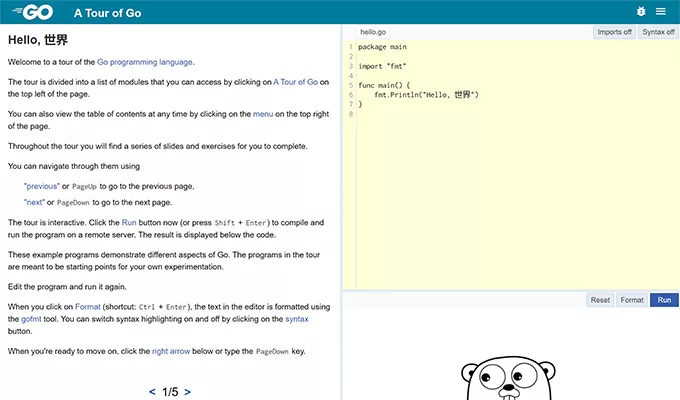
Task: Click line number 8 in the gutter
Action: [351, 114]
